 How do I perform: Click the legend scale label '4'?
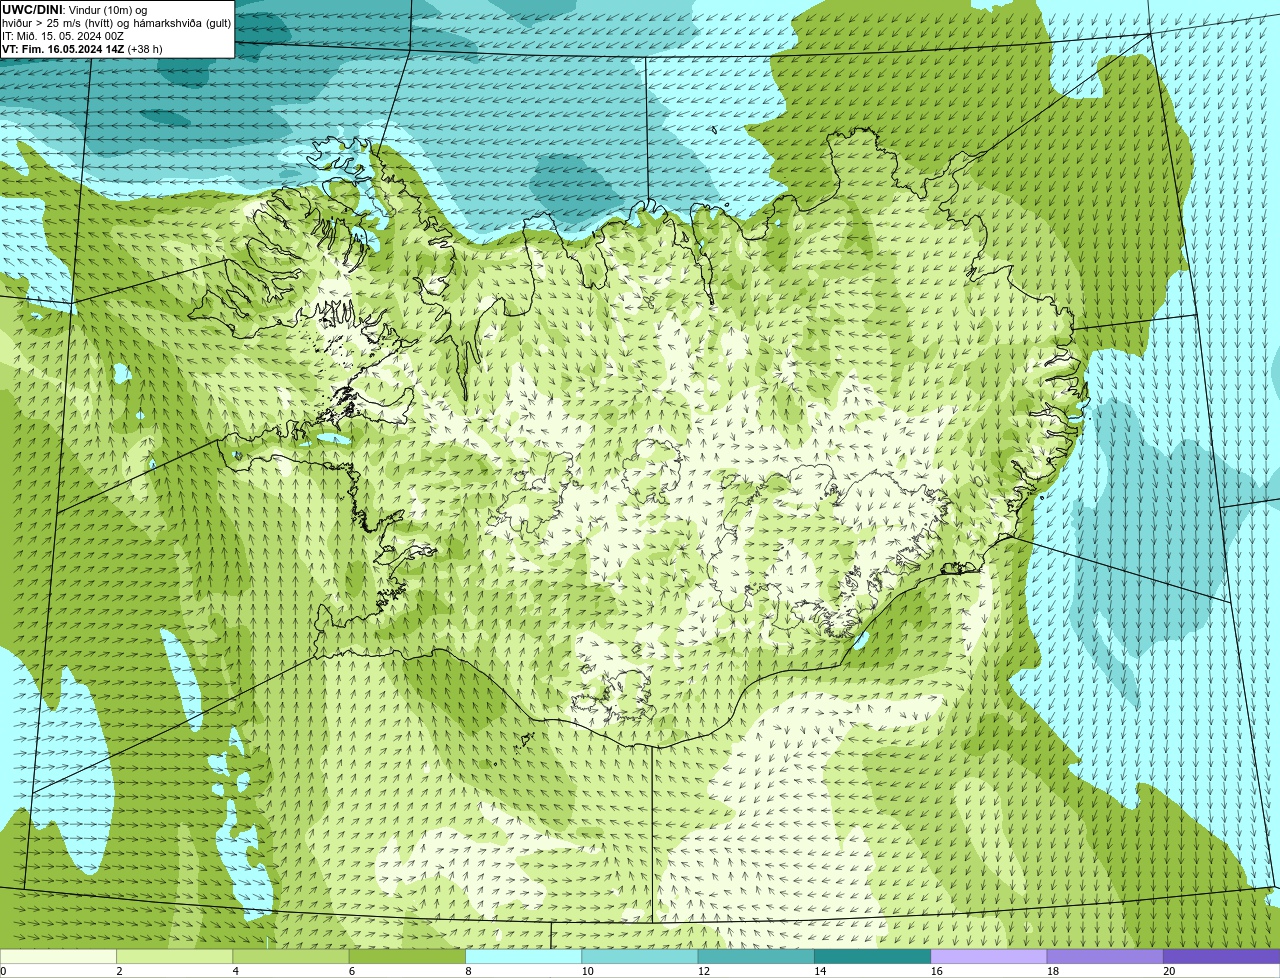(x=235, y=971)
